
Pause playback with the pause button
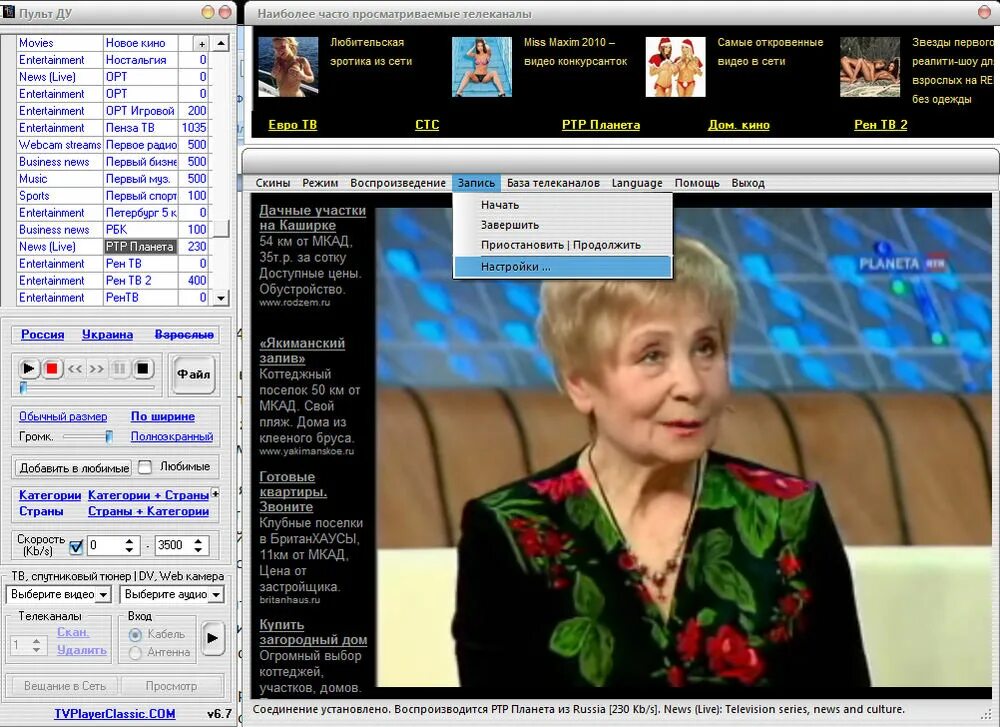119,369
